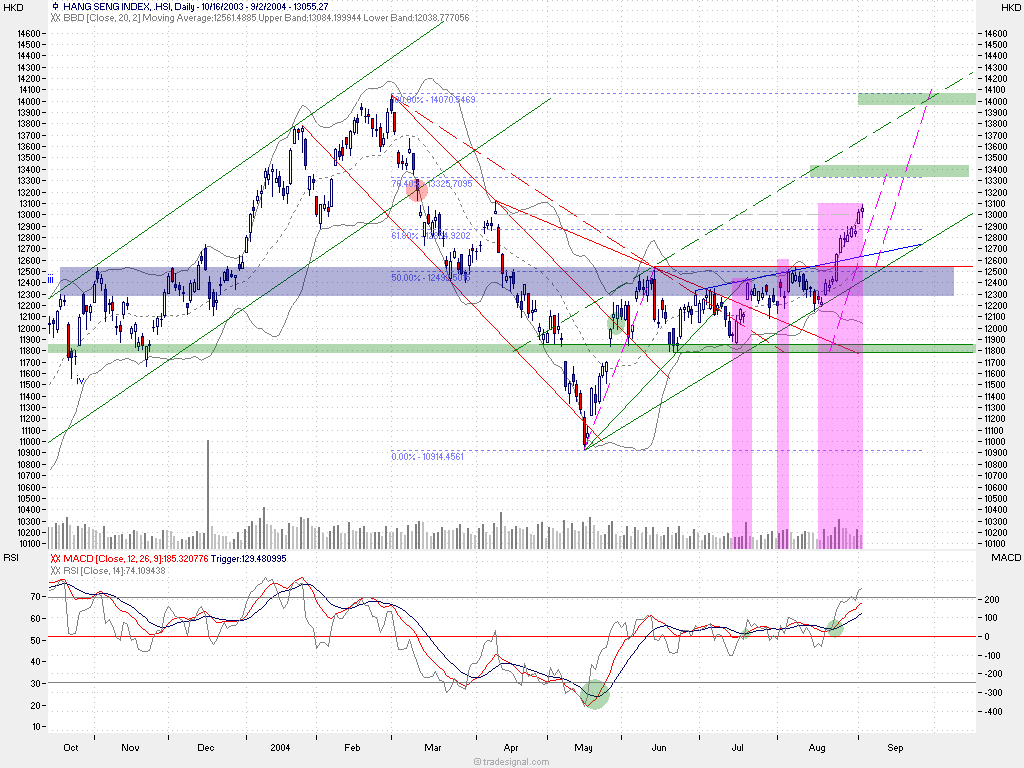Click the small green circle on MACD in July
The height and width of the screenshot is (768, 1024).
click(x=744, y=630)
